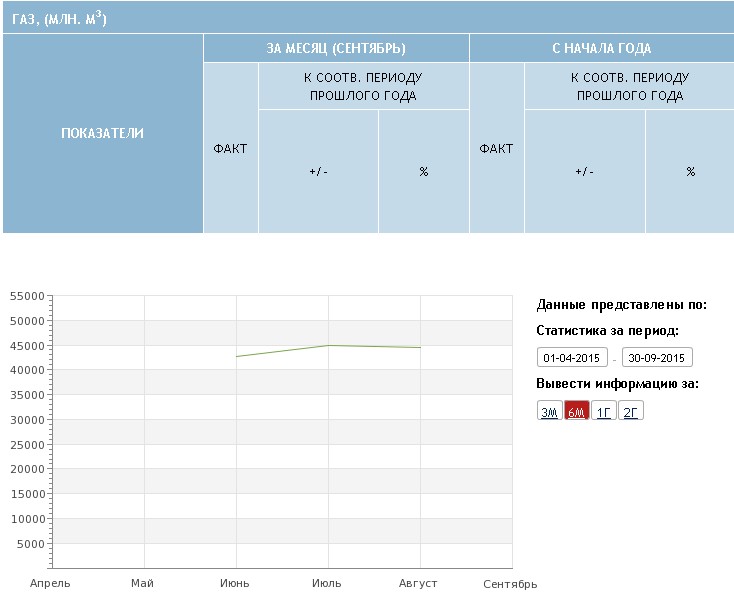Click the Июль label on chart axis
The image size is (734, 592).
click(x=327, y=583)
